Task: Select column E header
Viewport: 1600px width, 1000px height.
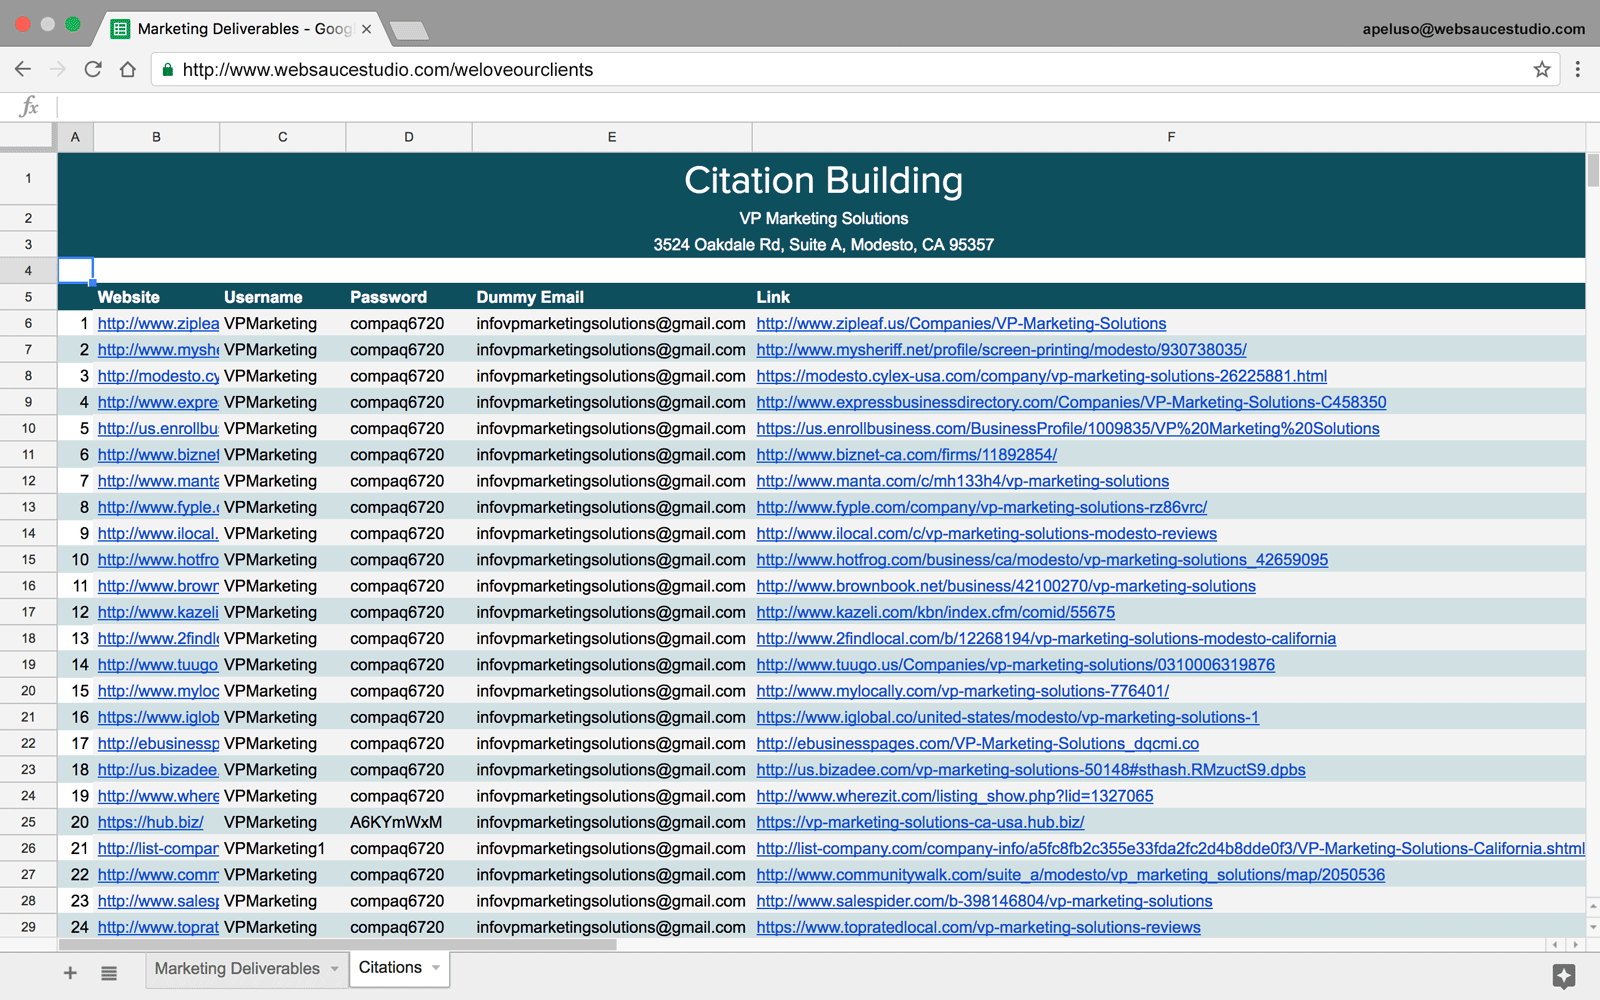Action: point(612,137)
